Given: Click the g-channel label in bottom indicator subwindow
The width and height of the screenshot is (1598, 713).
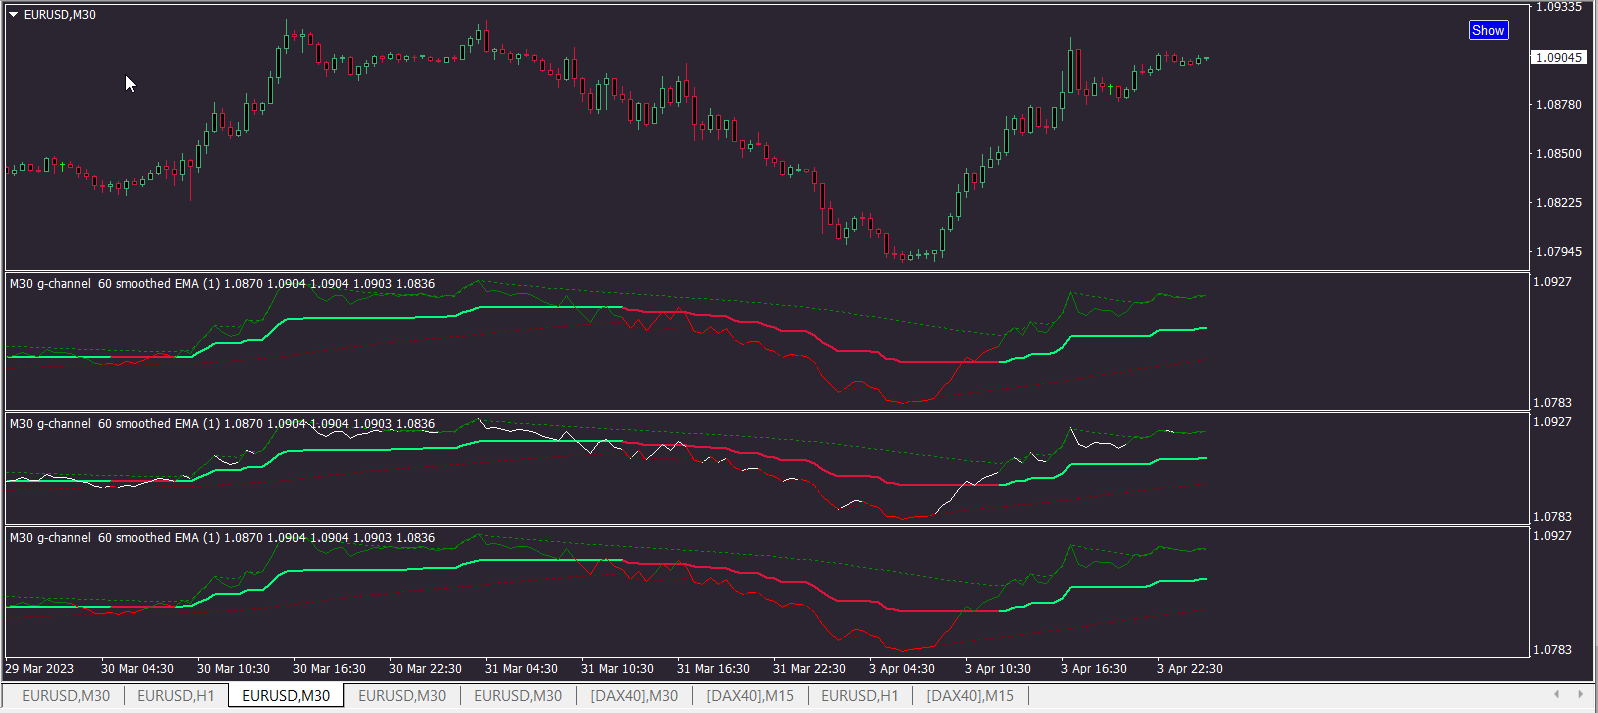Looking at the screenshot, I should pos(223,538).
